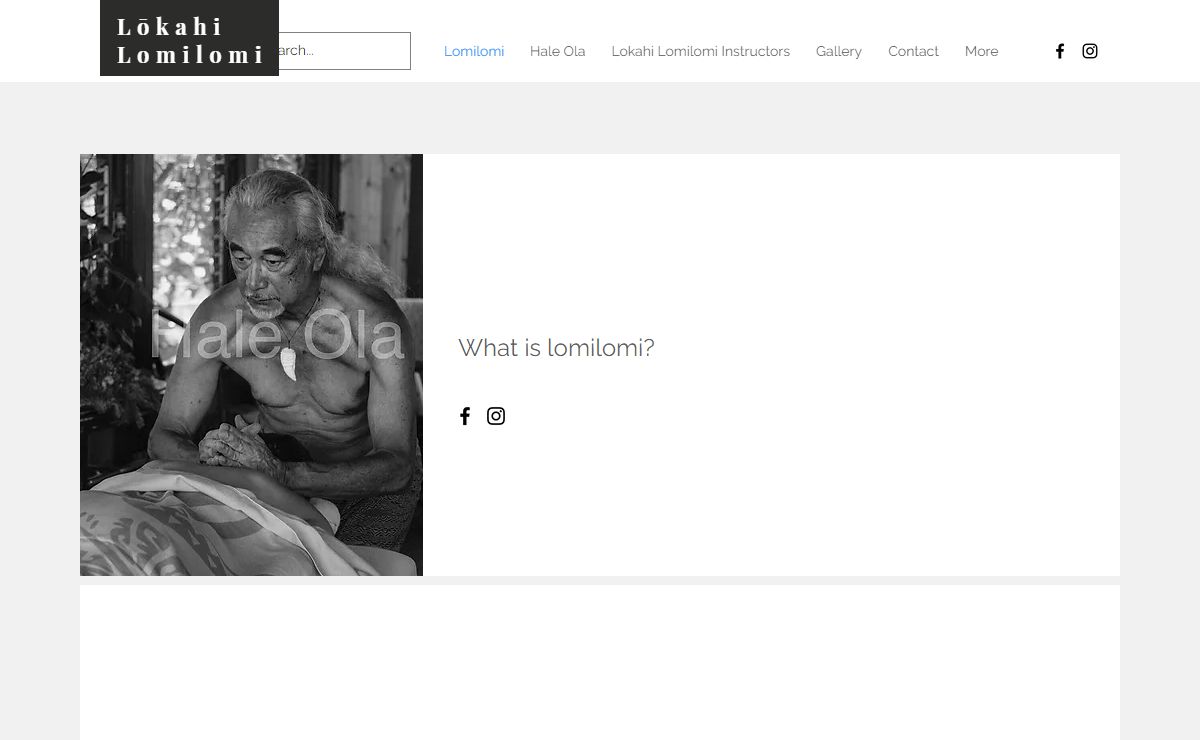Click the empty white panel below the card

tap(600, 662)
